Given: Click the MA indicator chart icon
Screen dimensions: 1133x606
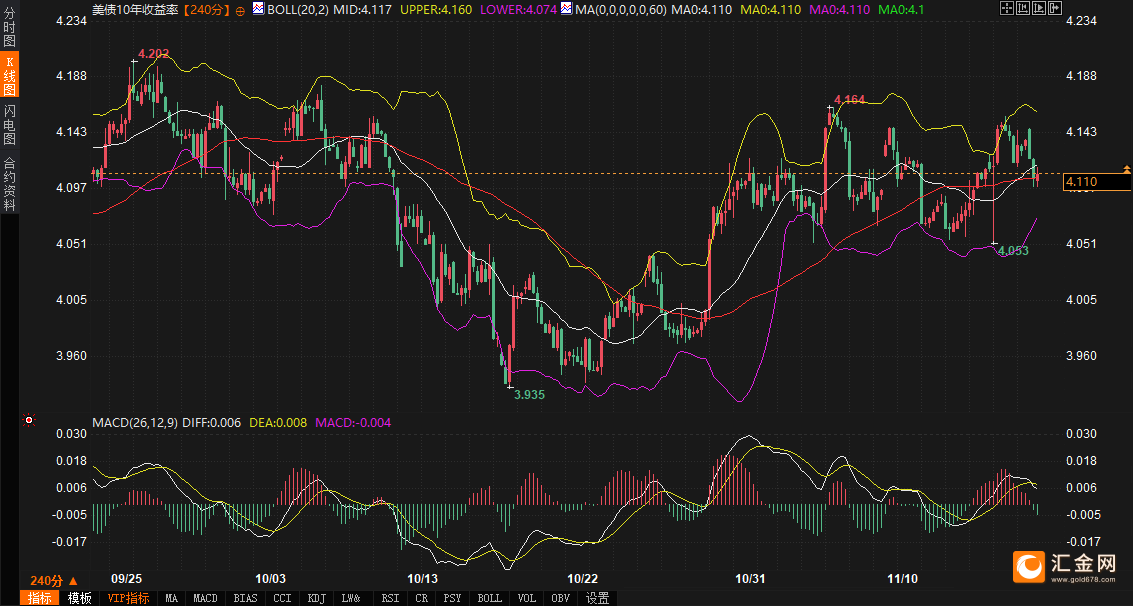Looking at the screenshot, I should pos(566,9).
